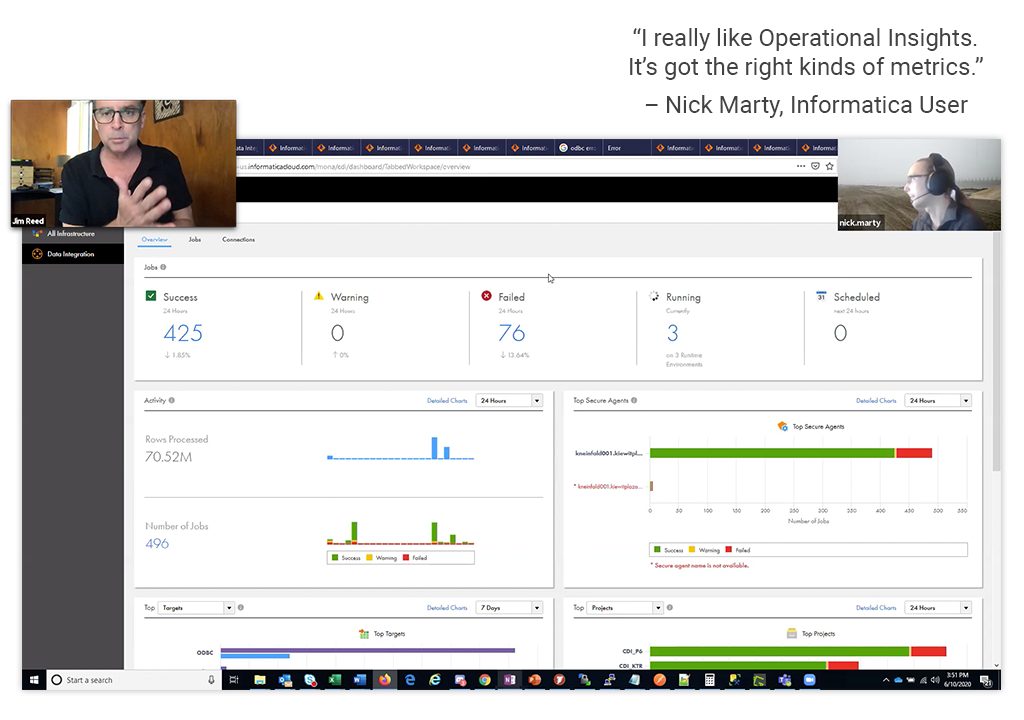
Task: Select Data Integration in the sidebar
Action: point(72,254)
